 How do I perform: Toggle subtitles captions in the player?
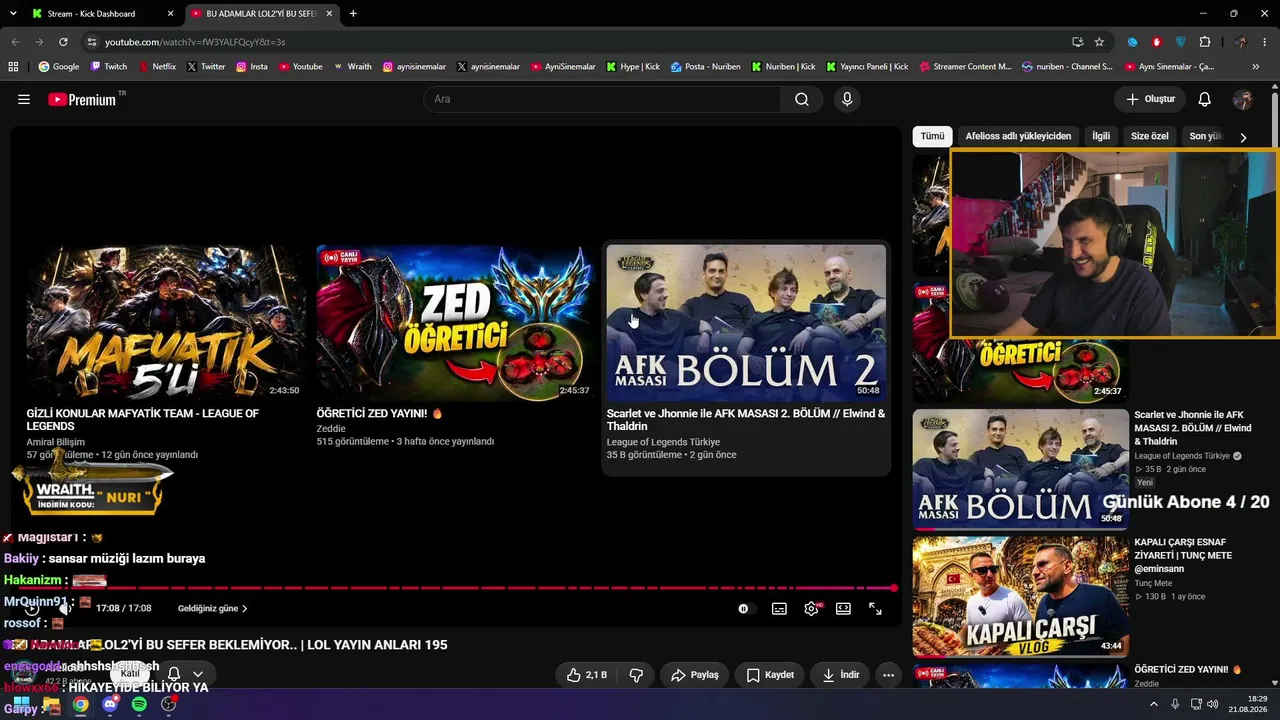tap(779, 608)
